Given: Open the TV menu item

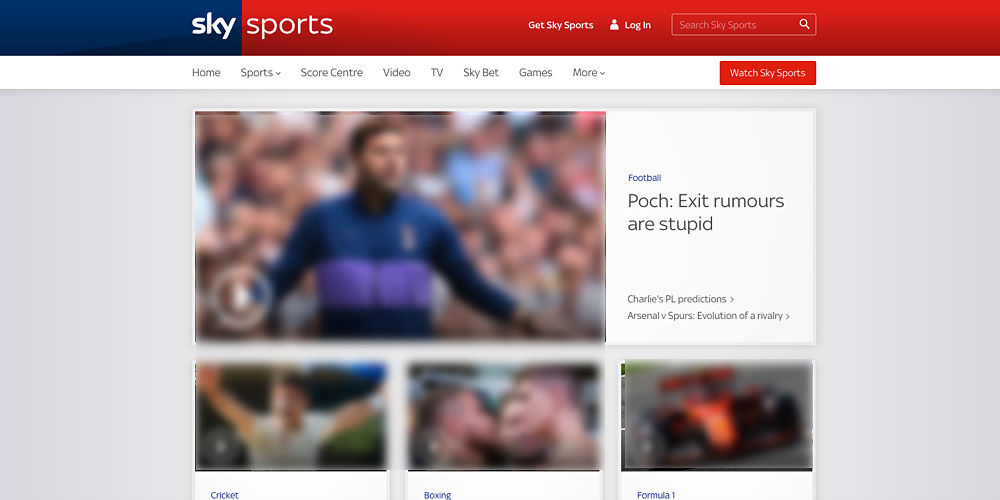Looking at the screenshot, I should pyautogui.click(x=437, y=73).
